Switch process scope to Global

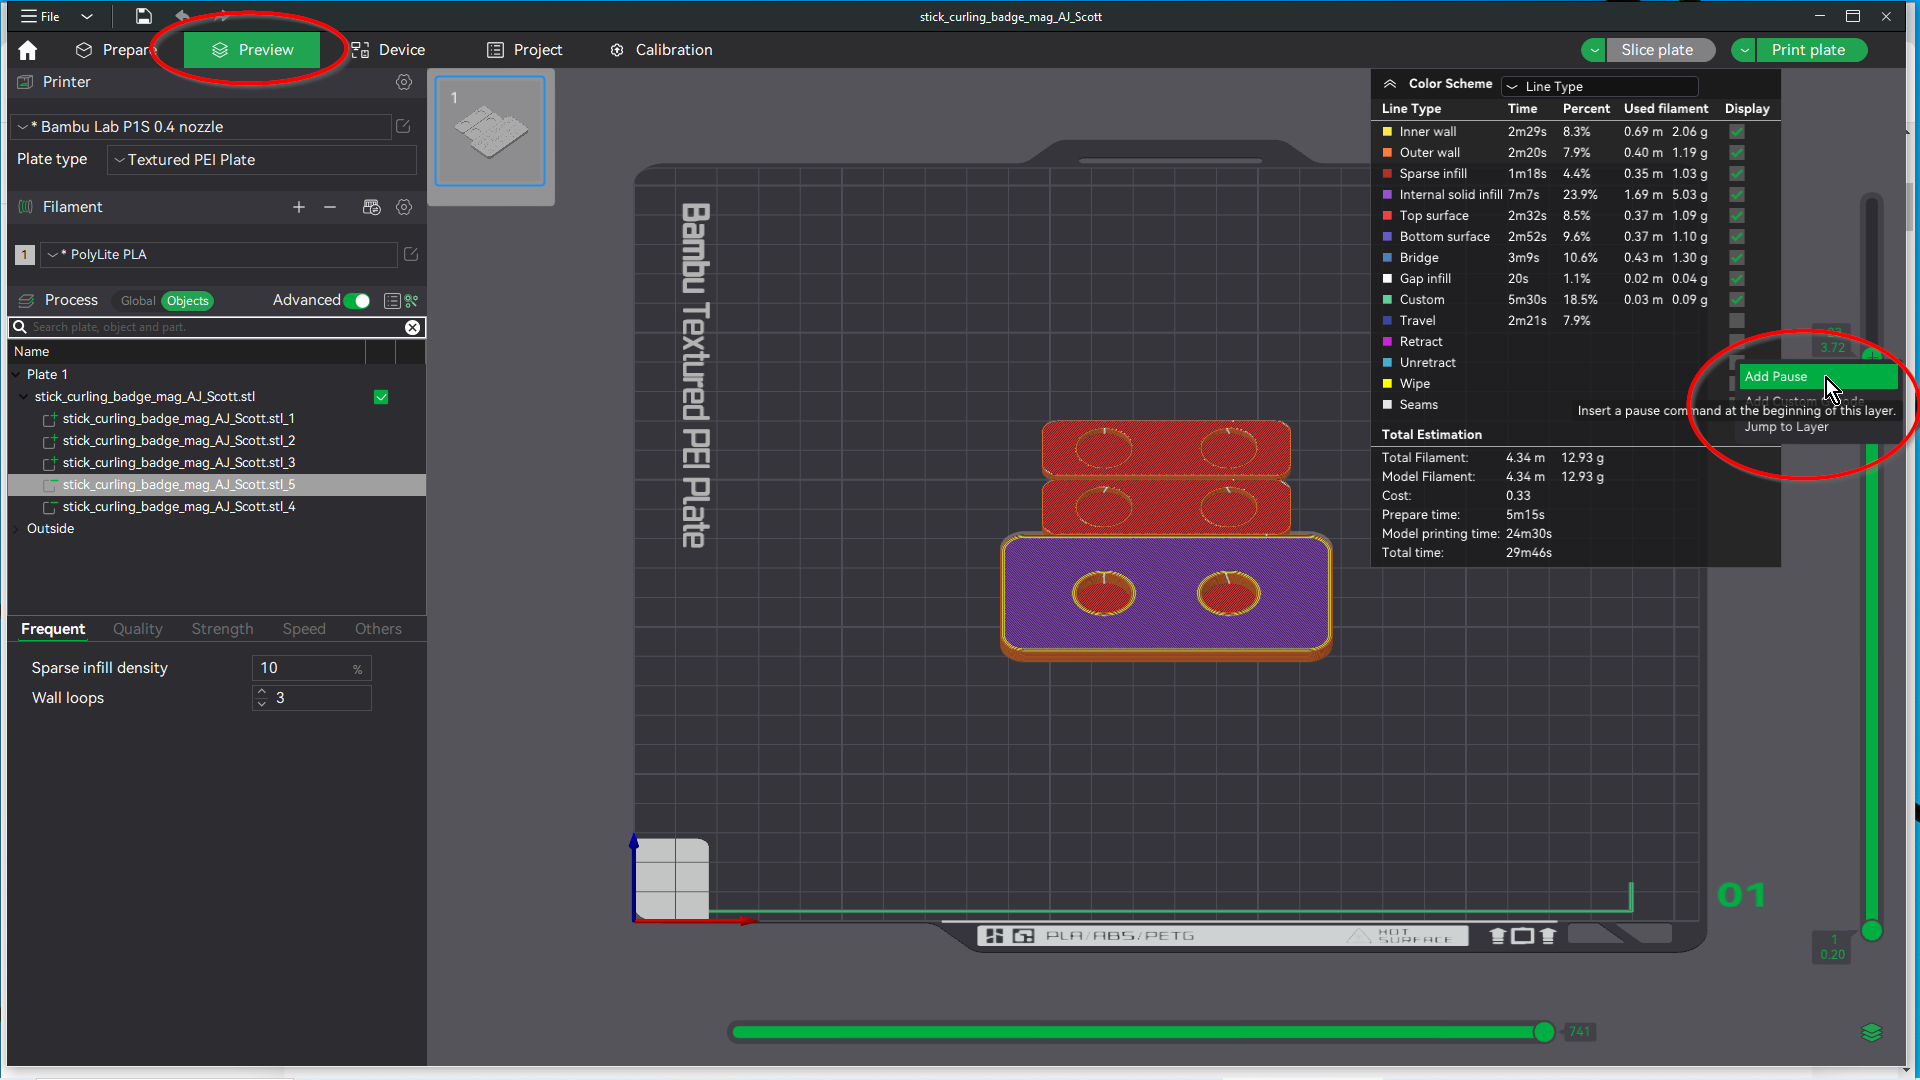coord(138,301)
